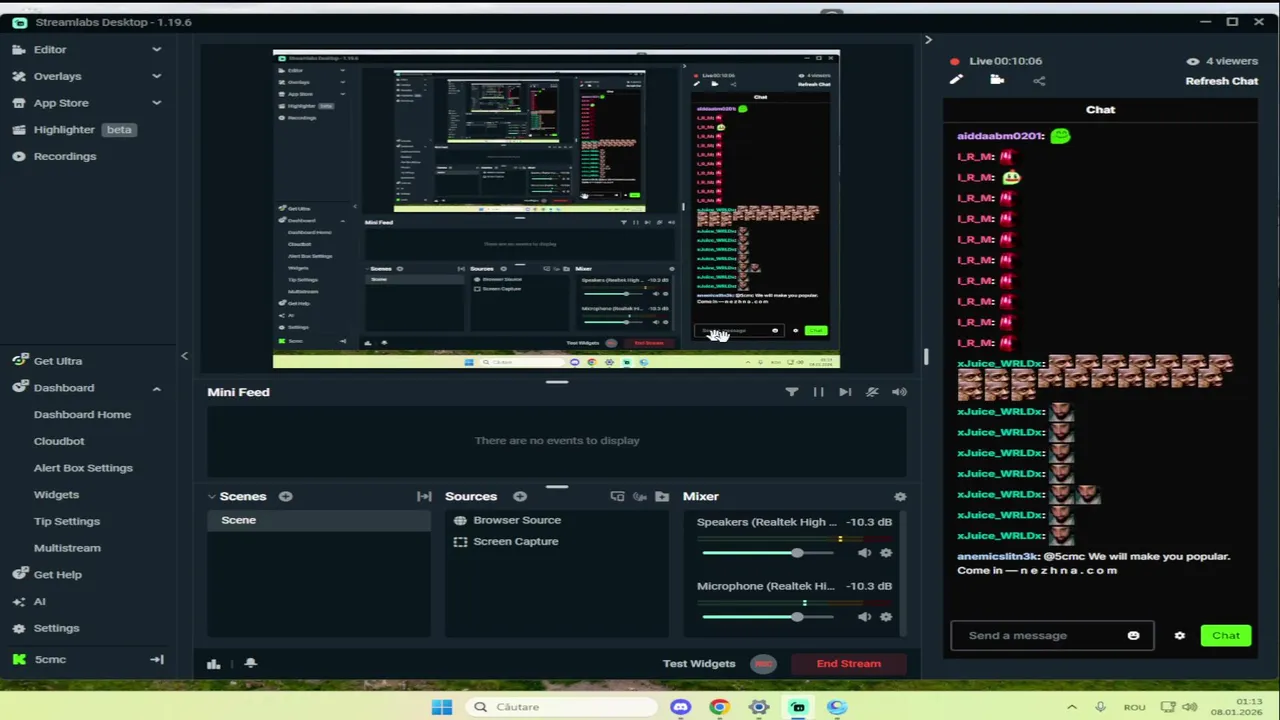Viewport: 1280px width, 720px height.
Task: Open the App Store sidebar item
Action: click(61, 103)
